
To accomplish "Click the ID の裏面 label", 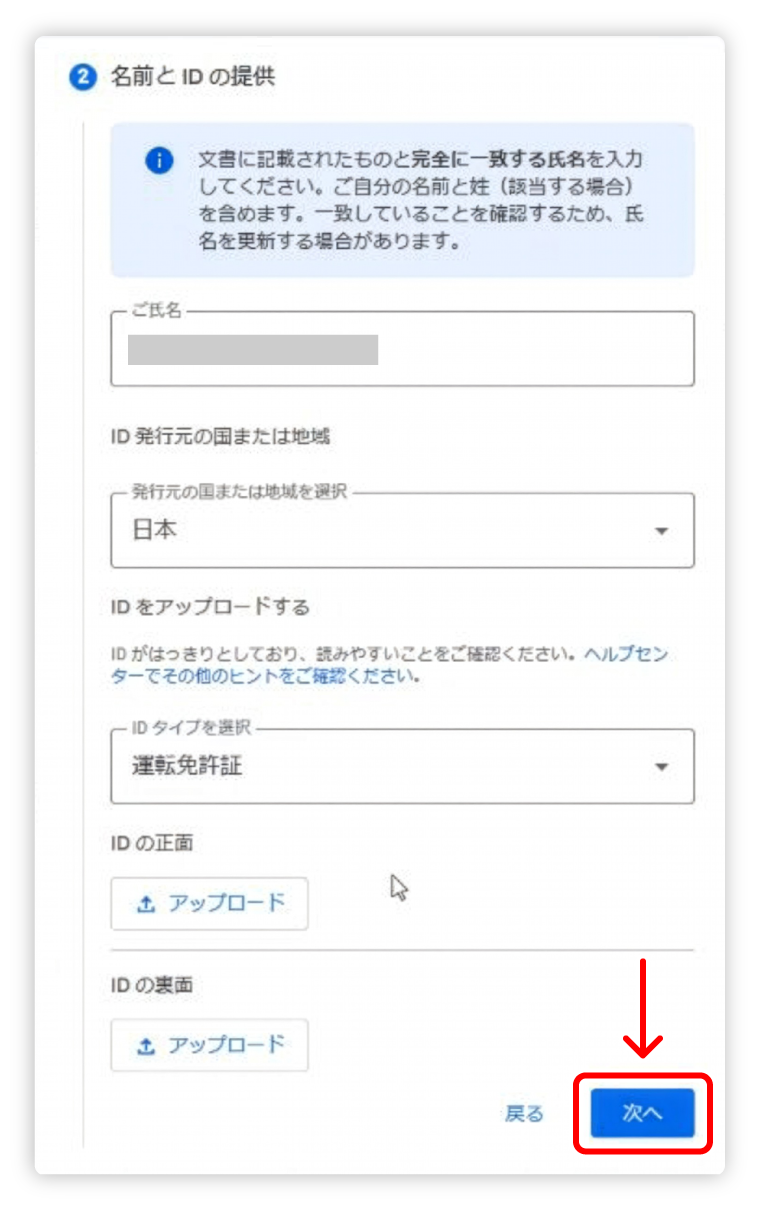I will click(x=152, y=985).
